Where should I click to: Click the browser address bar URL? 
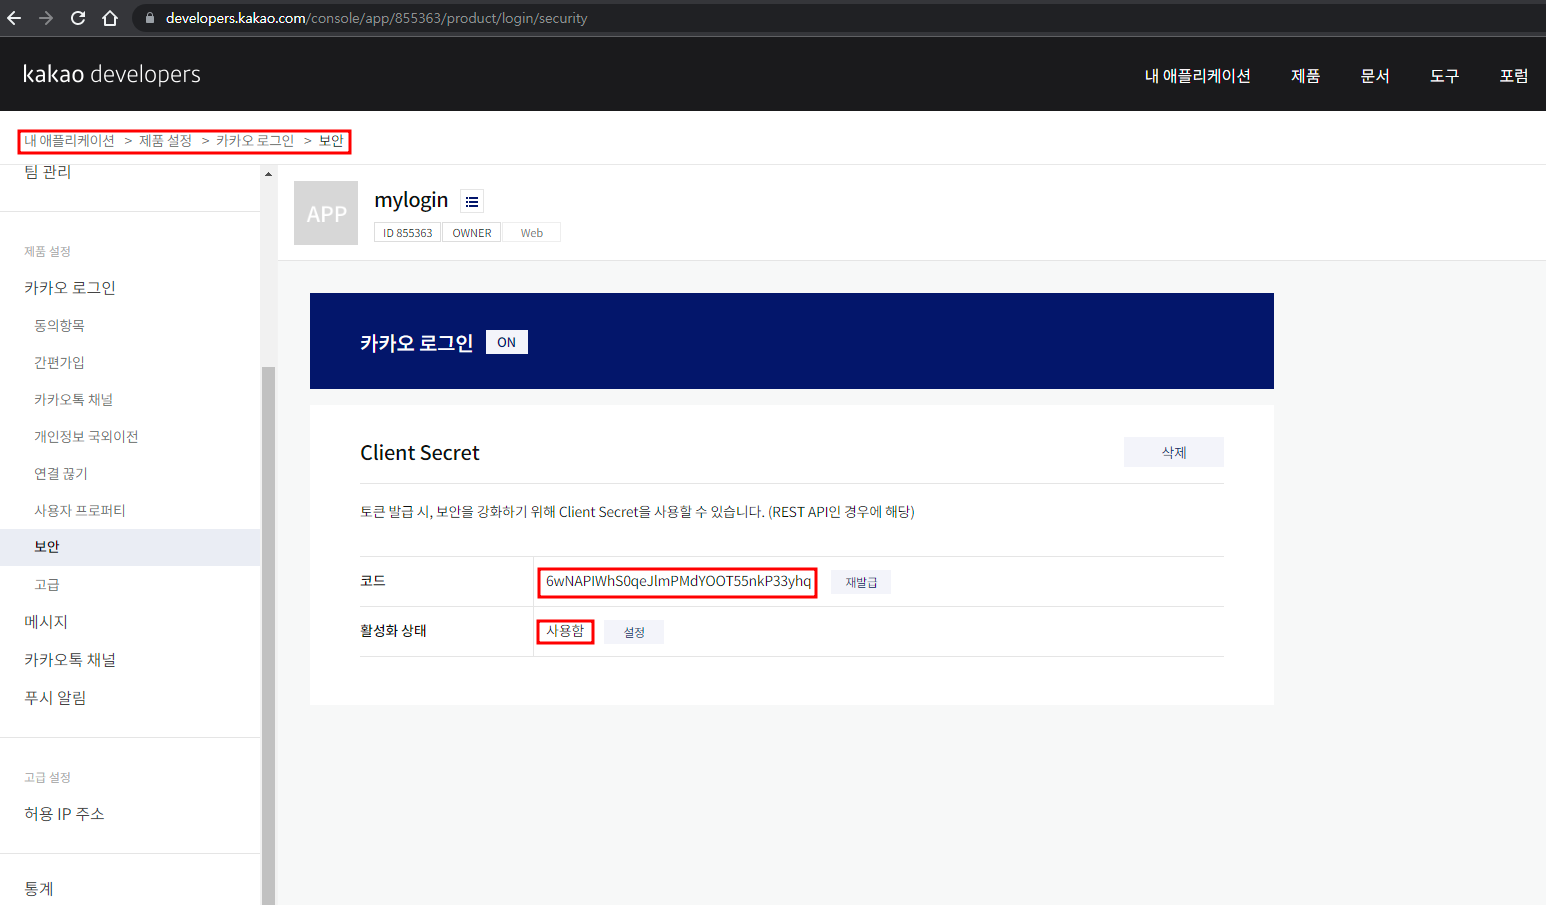pos(377,18)
